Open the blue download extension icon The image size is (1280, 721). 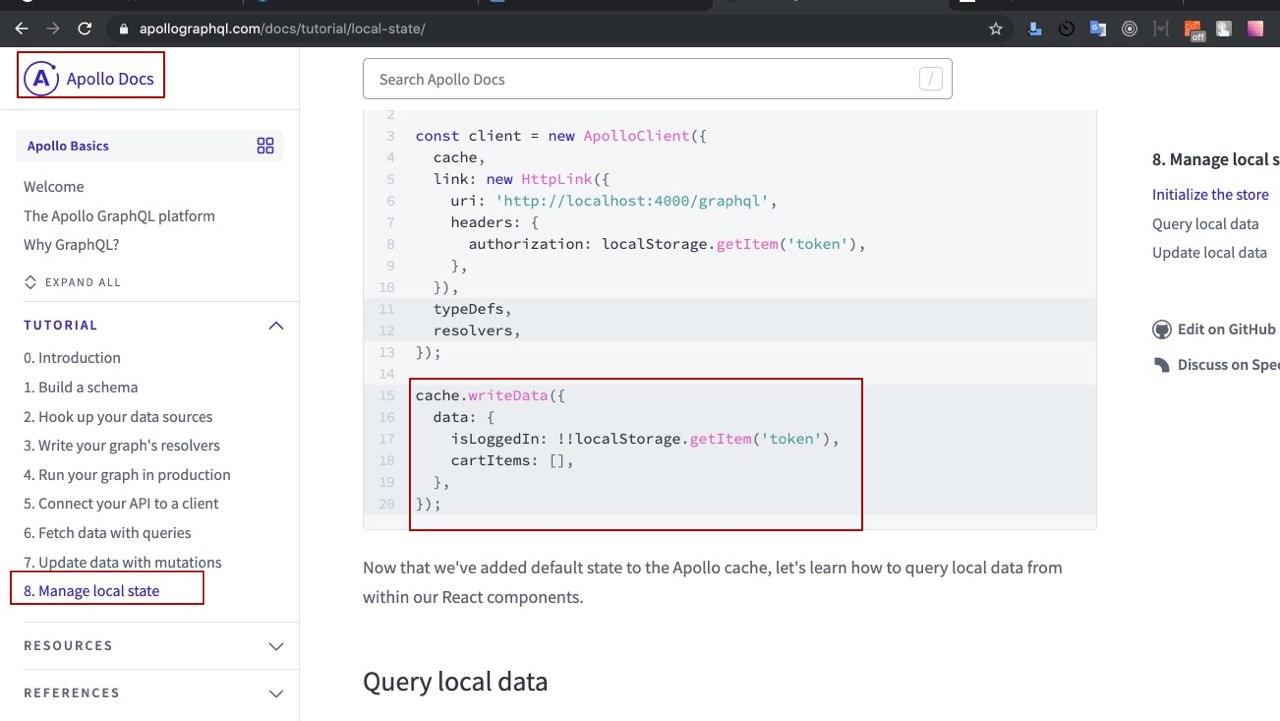click(x=1035, y=29)
